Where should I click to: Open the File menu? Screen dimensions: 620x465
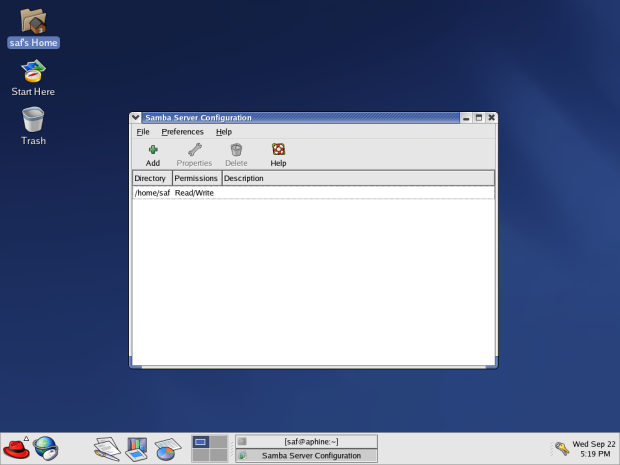[x=143, y=132]
